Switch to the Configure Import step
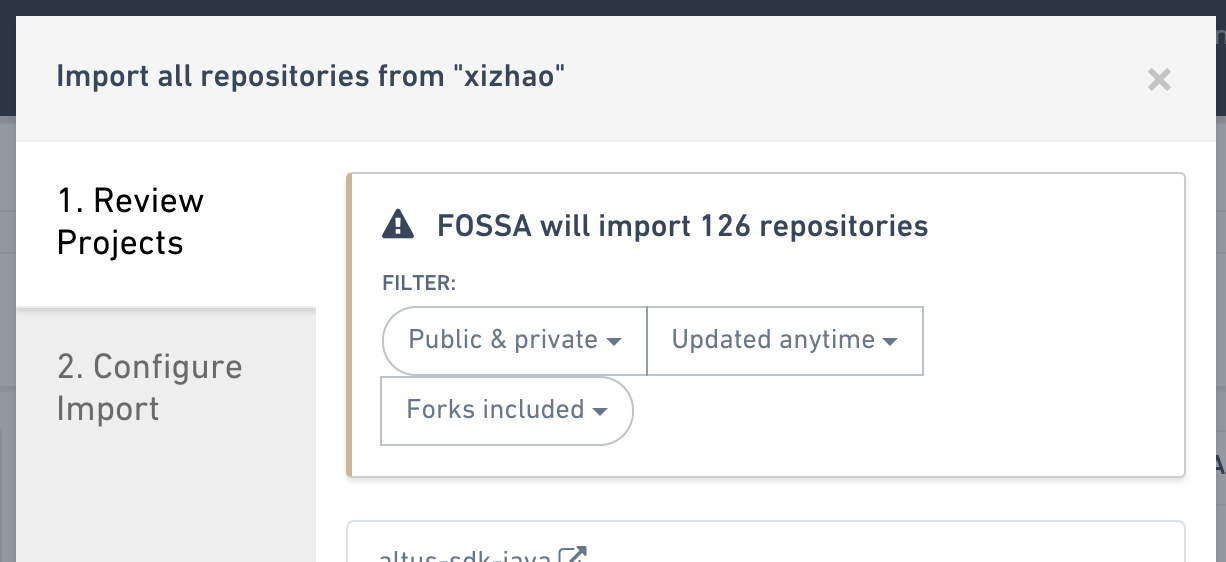The width and height of the screenshot is (1226, 562). point(149,387)
